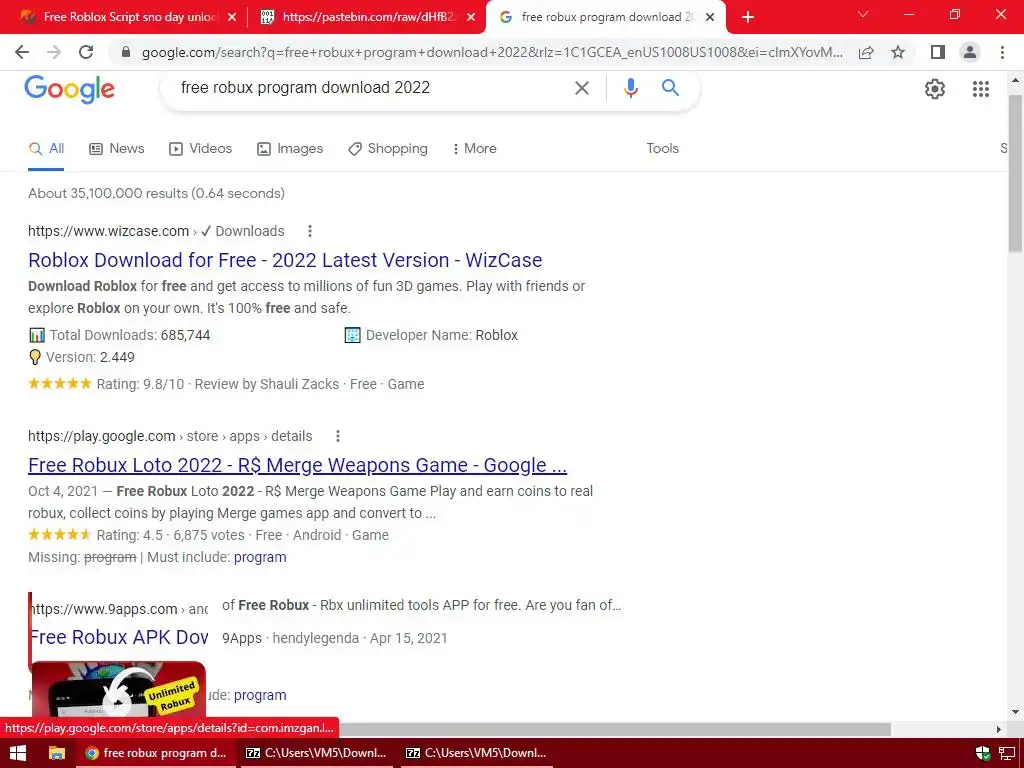This screenshot has width=1024, height=768.
Task: Open the Google apps grid
Action: point(980,89)
